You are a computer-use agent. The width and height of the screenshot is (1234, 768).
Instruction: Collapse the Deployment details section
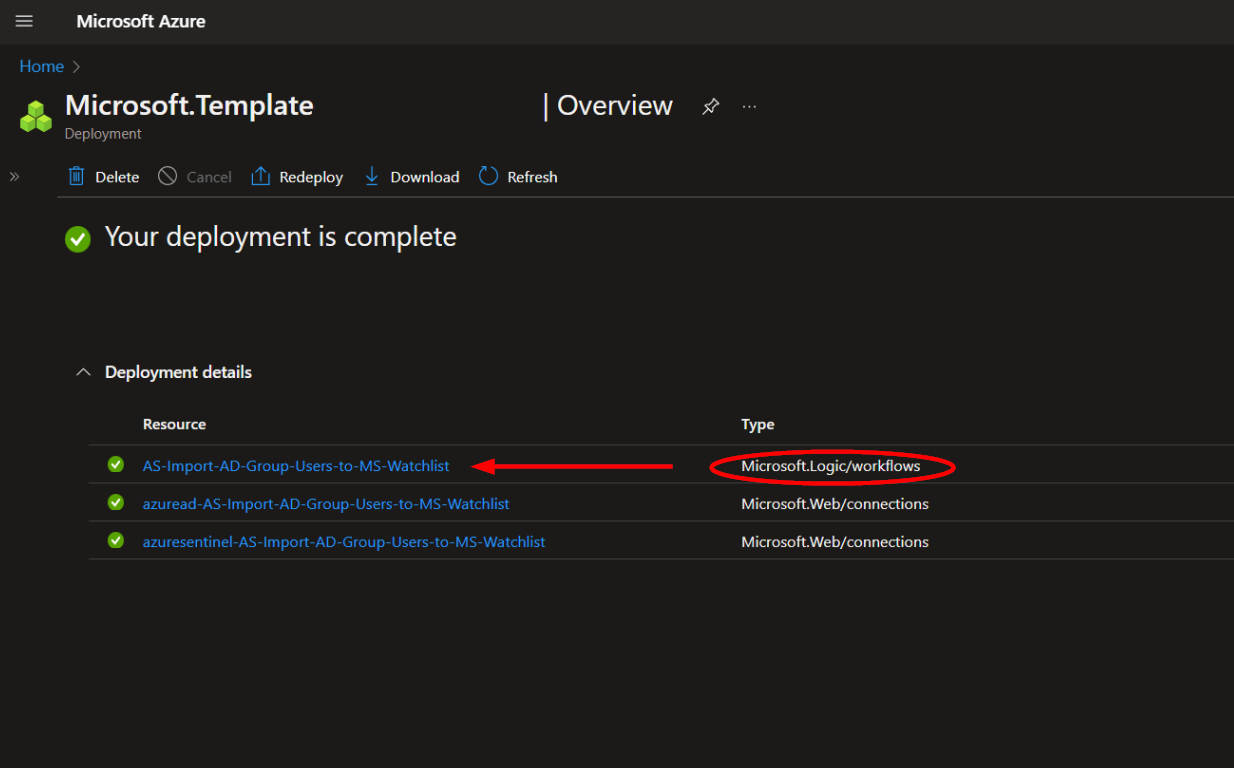[x=83, y=372]
